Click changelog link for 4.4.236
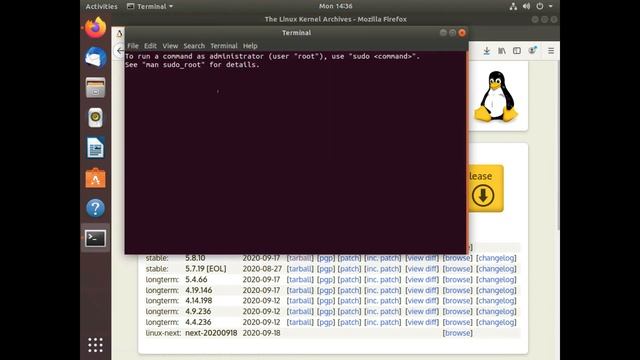Image resolution: width=640 pixels, height=360 pixels. pos(496,322)
